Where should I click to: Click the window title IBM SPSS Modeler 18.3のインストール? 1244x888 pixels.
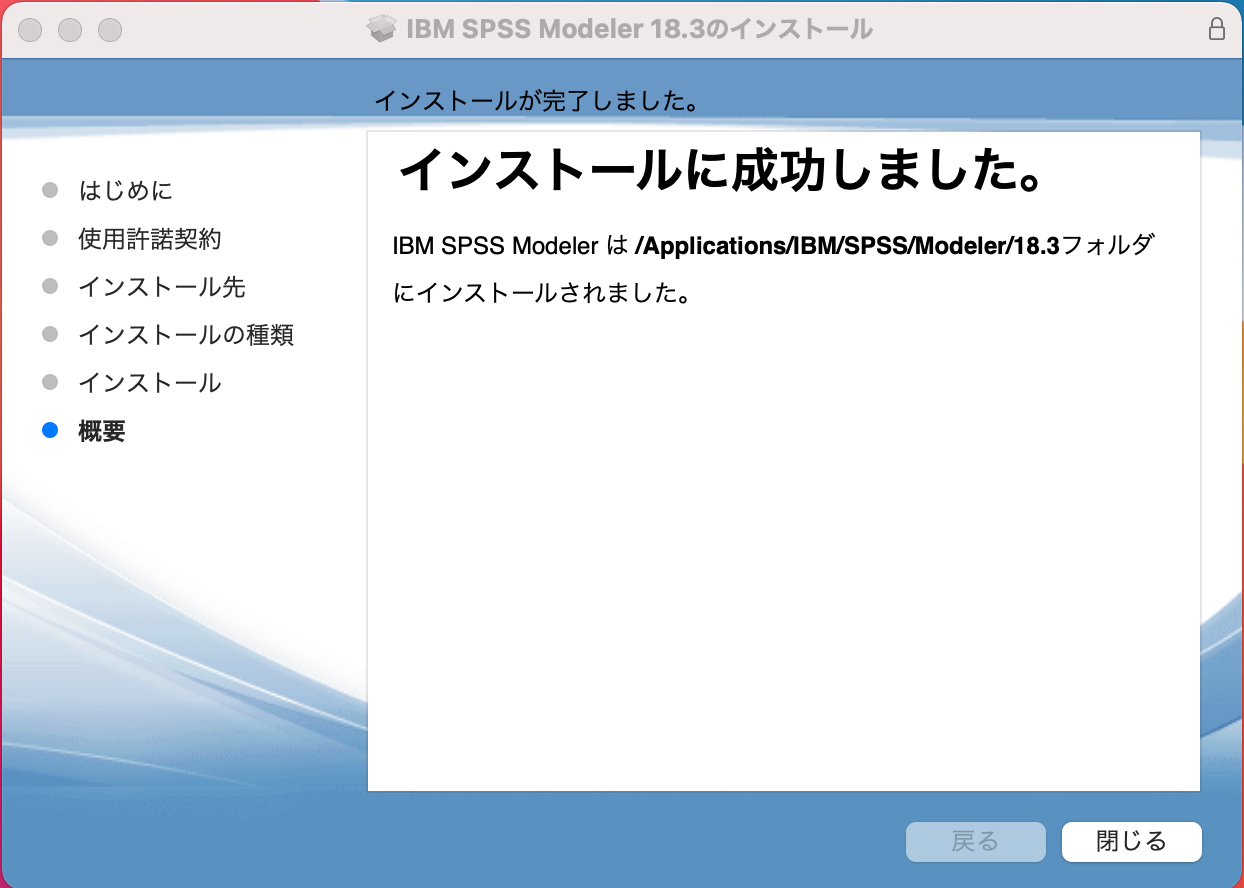pyautogui.click(x=639, y=29)
